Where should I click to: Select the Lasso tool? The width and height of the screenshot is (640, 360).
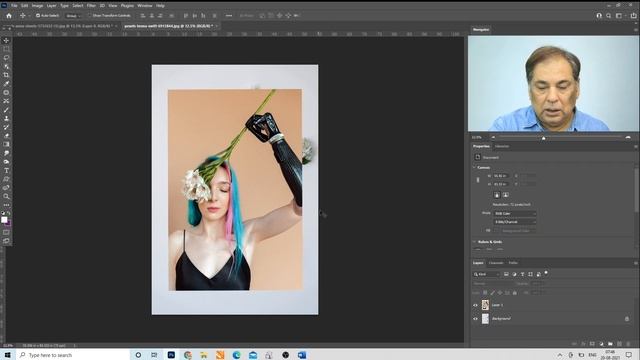click(x=6, y=58)
